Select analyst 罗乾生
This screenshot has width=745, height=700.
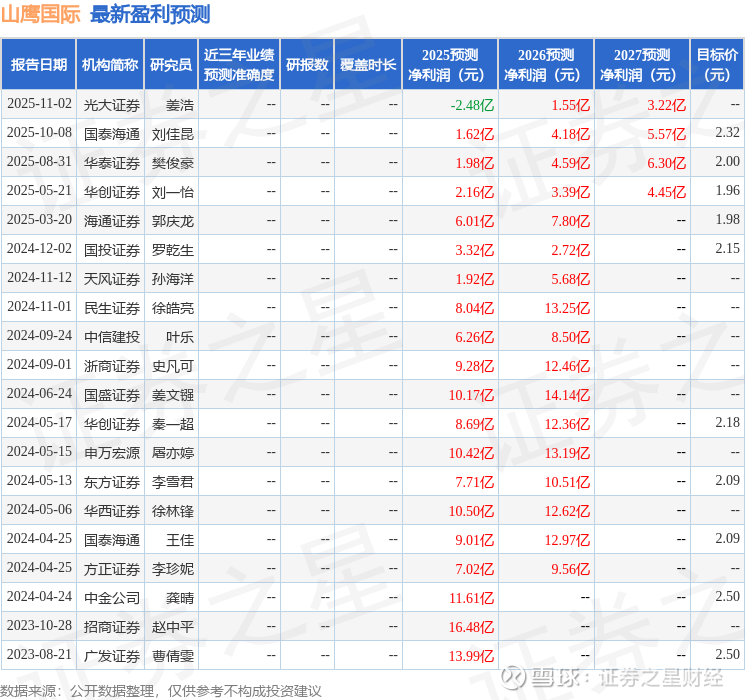click(172, 249)
